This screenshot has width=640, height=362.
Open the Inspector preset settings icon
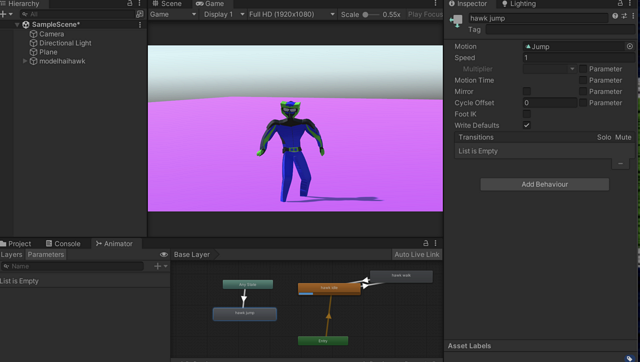tap(624, 16)
